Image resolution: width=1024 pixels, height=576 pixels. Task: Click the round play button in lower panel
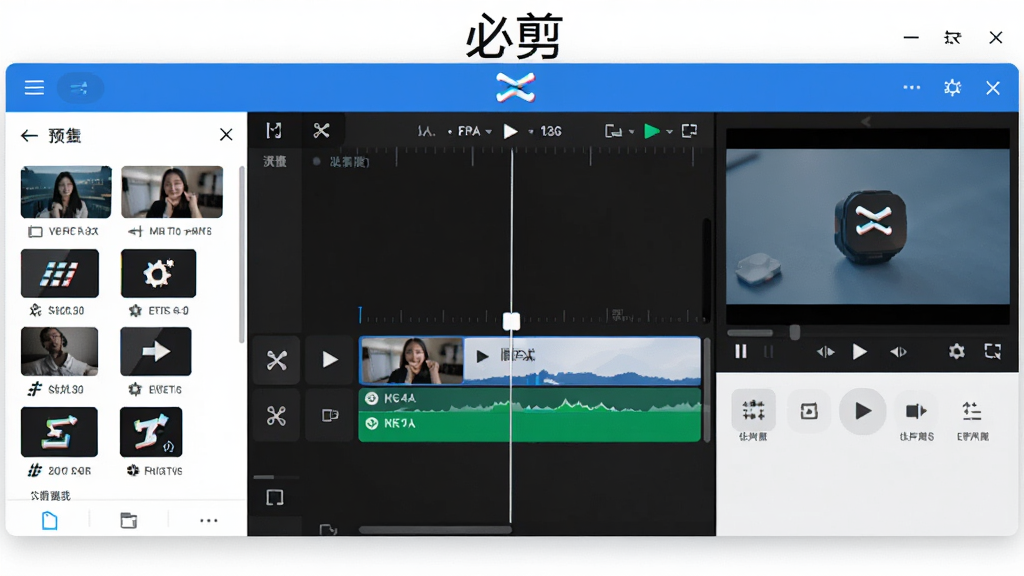tap(862, 411)
